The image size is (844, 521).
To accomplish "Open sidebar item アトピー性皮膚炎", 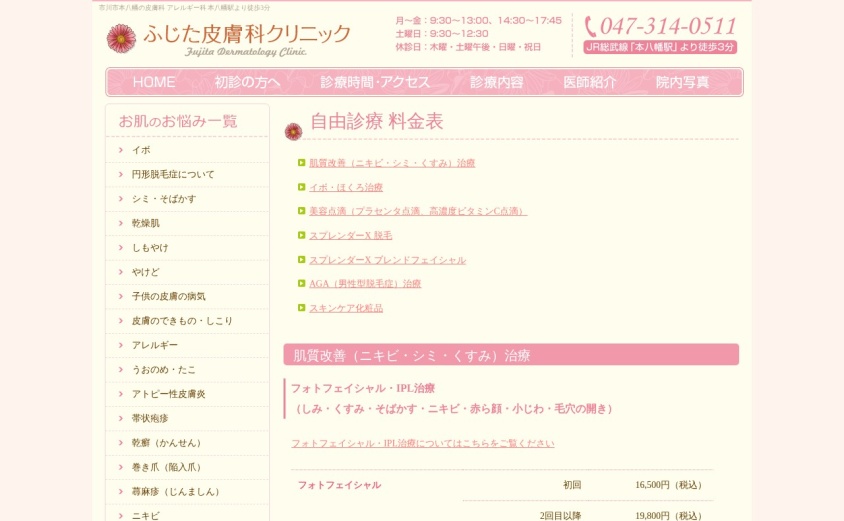I will coord(168,394).
